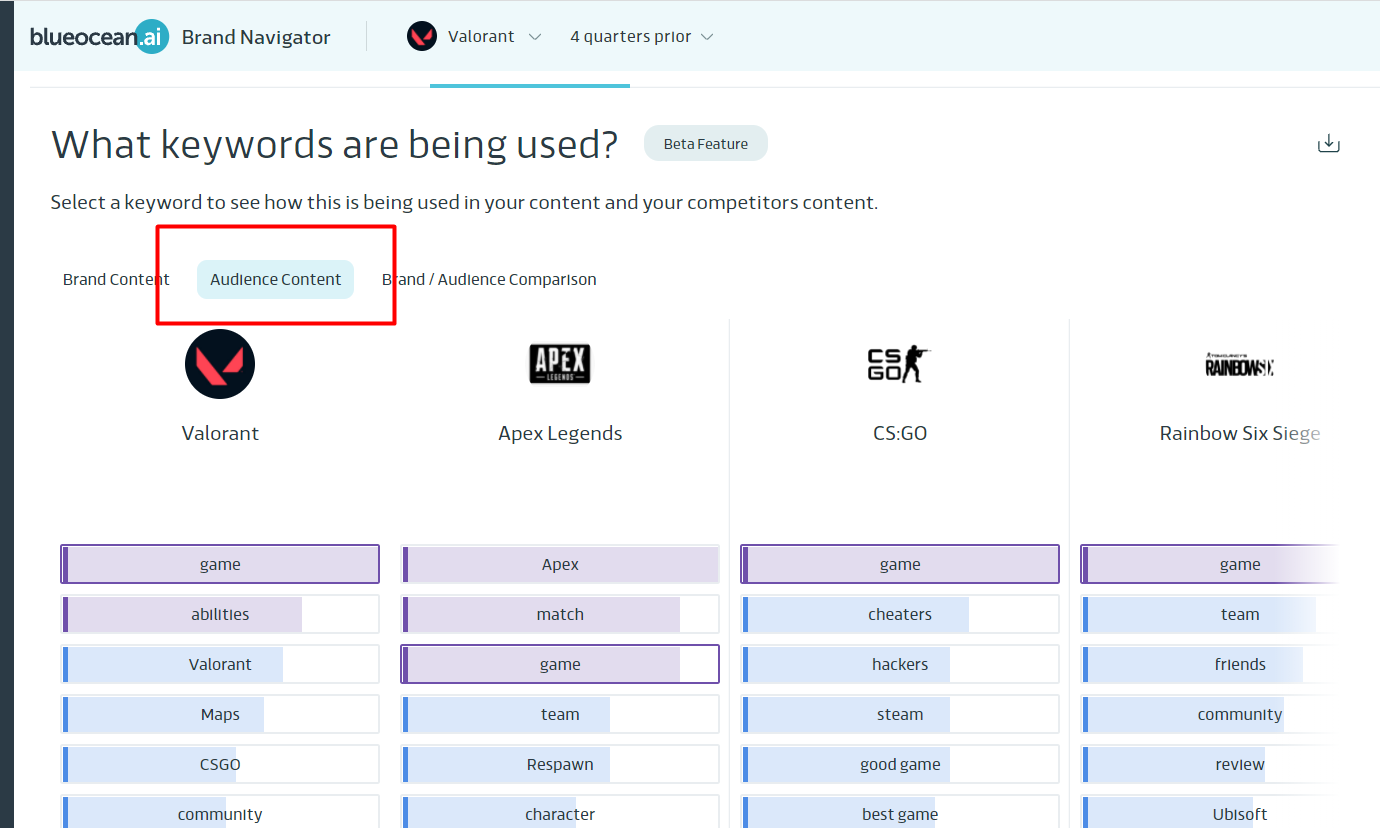Select keyword cheaters under CS:GO
The height and width of the screenshot is (828, 1380).
[900, 615]
